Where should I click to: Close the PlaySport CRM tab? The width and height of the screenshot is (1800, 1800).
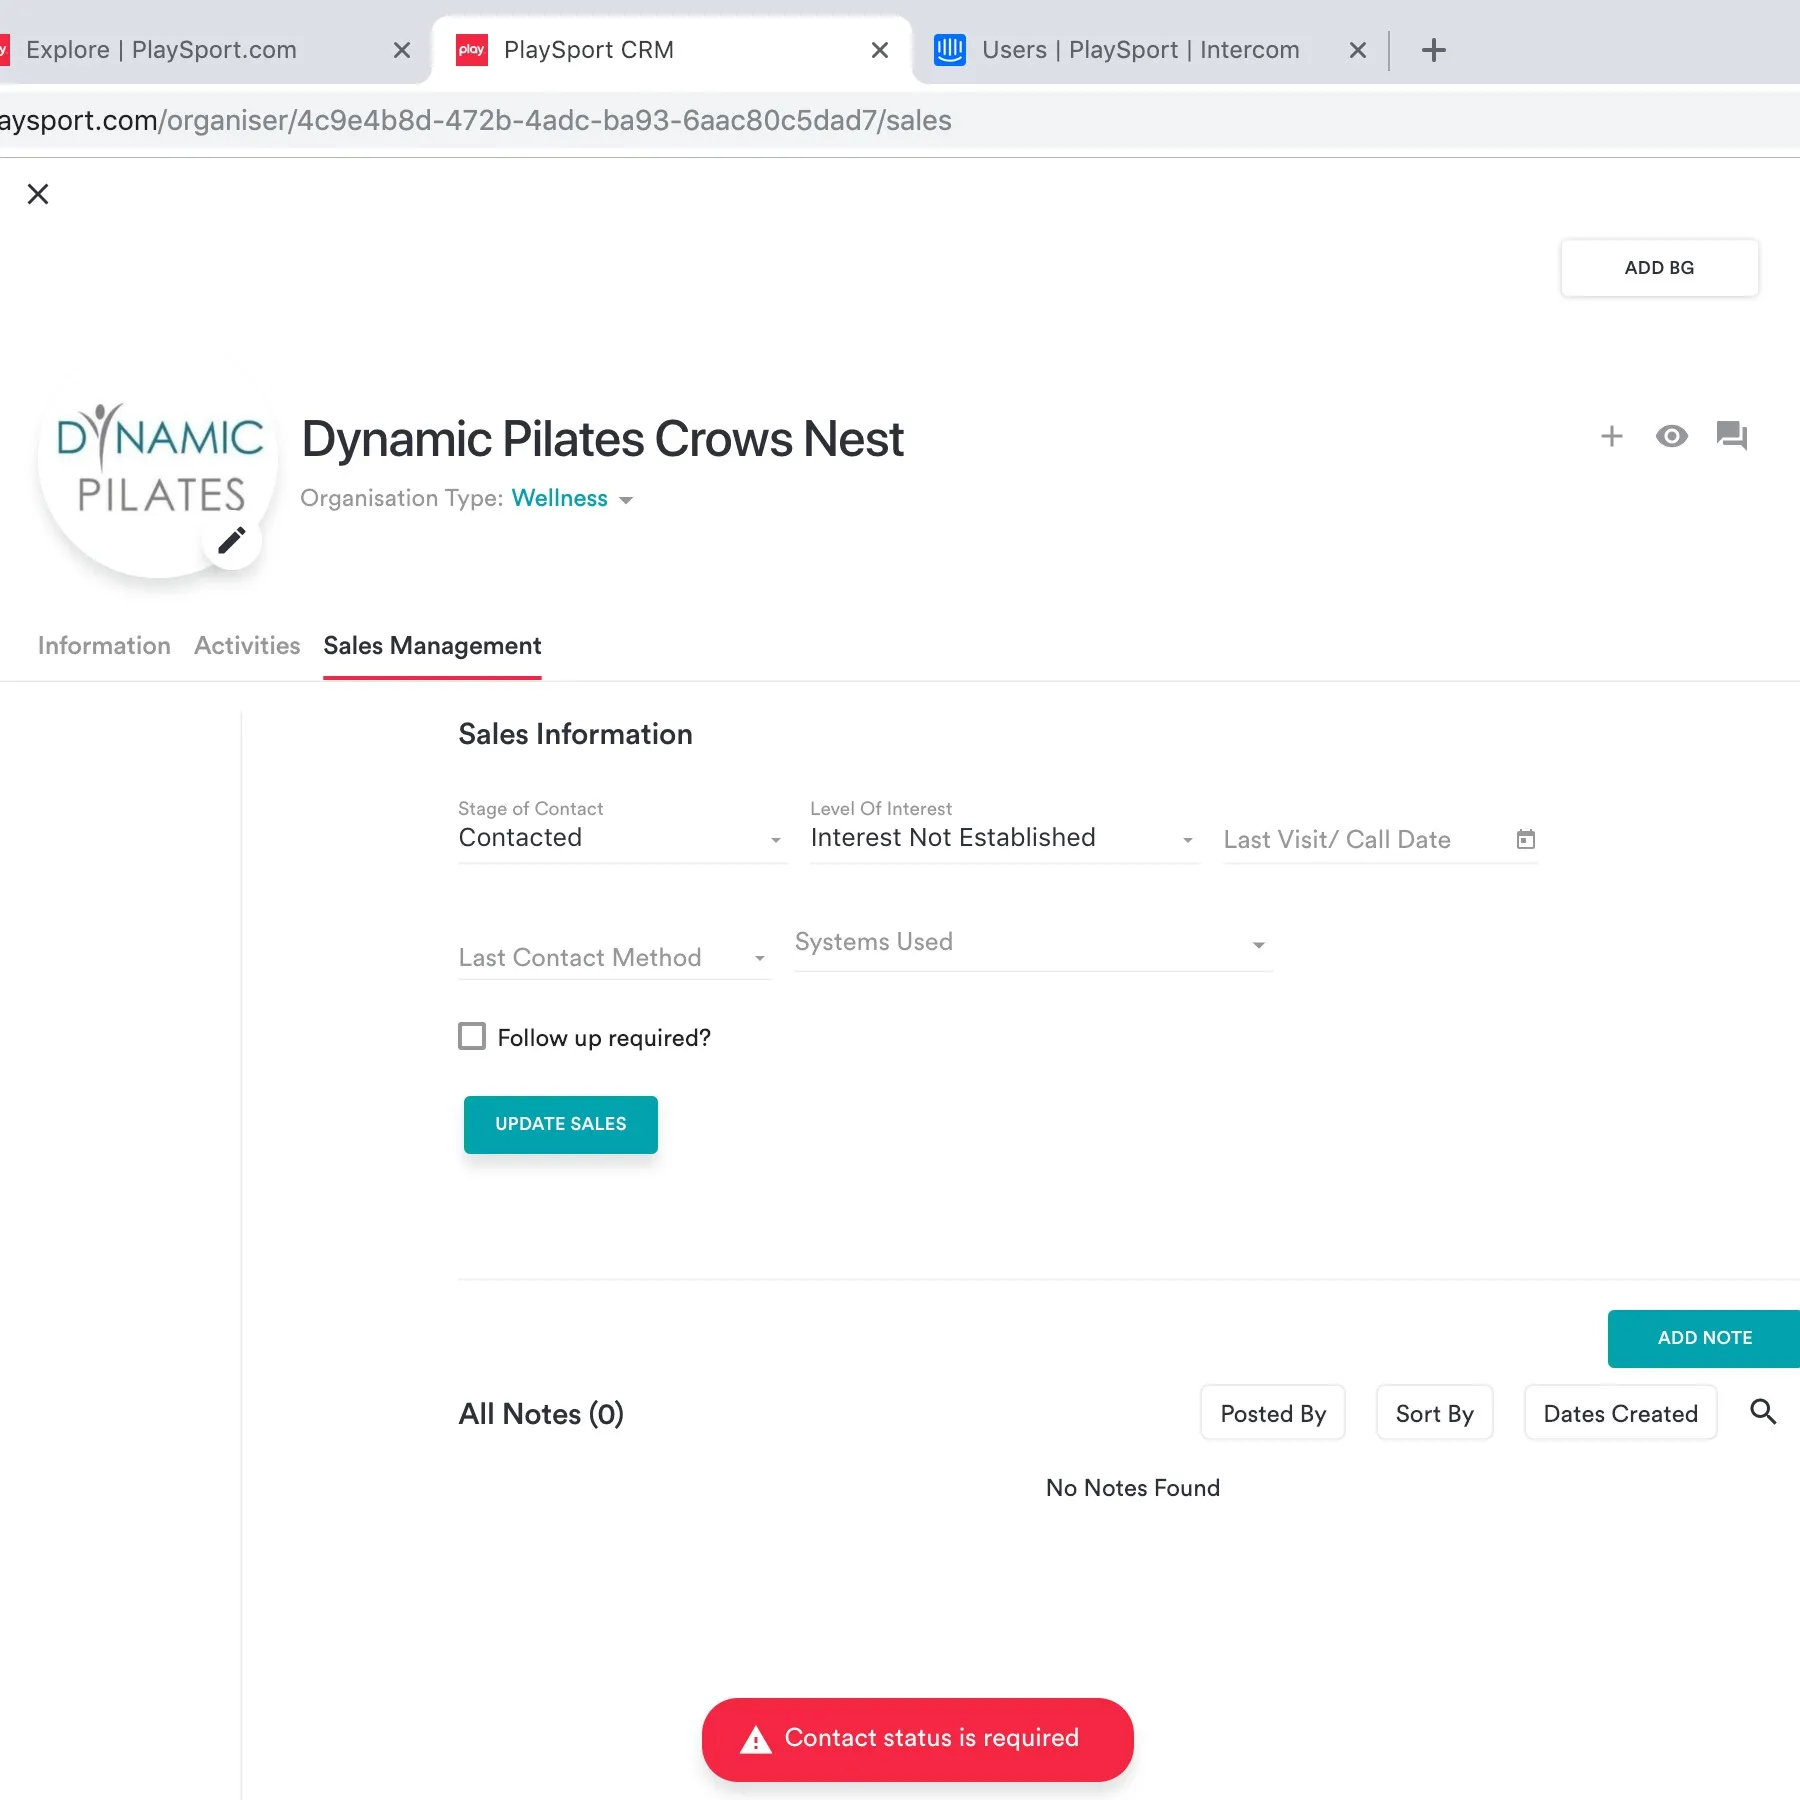880,50
